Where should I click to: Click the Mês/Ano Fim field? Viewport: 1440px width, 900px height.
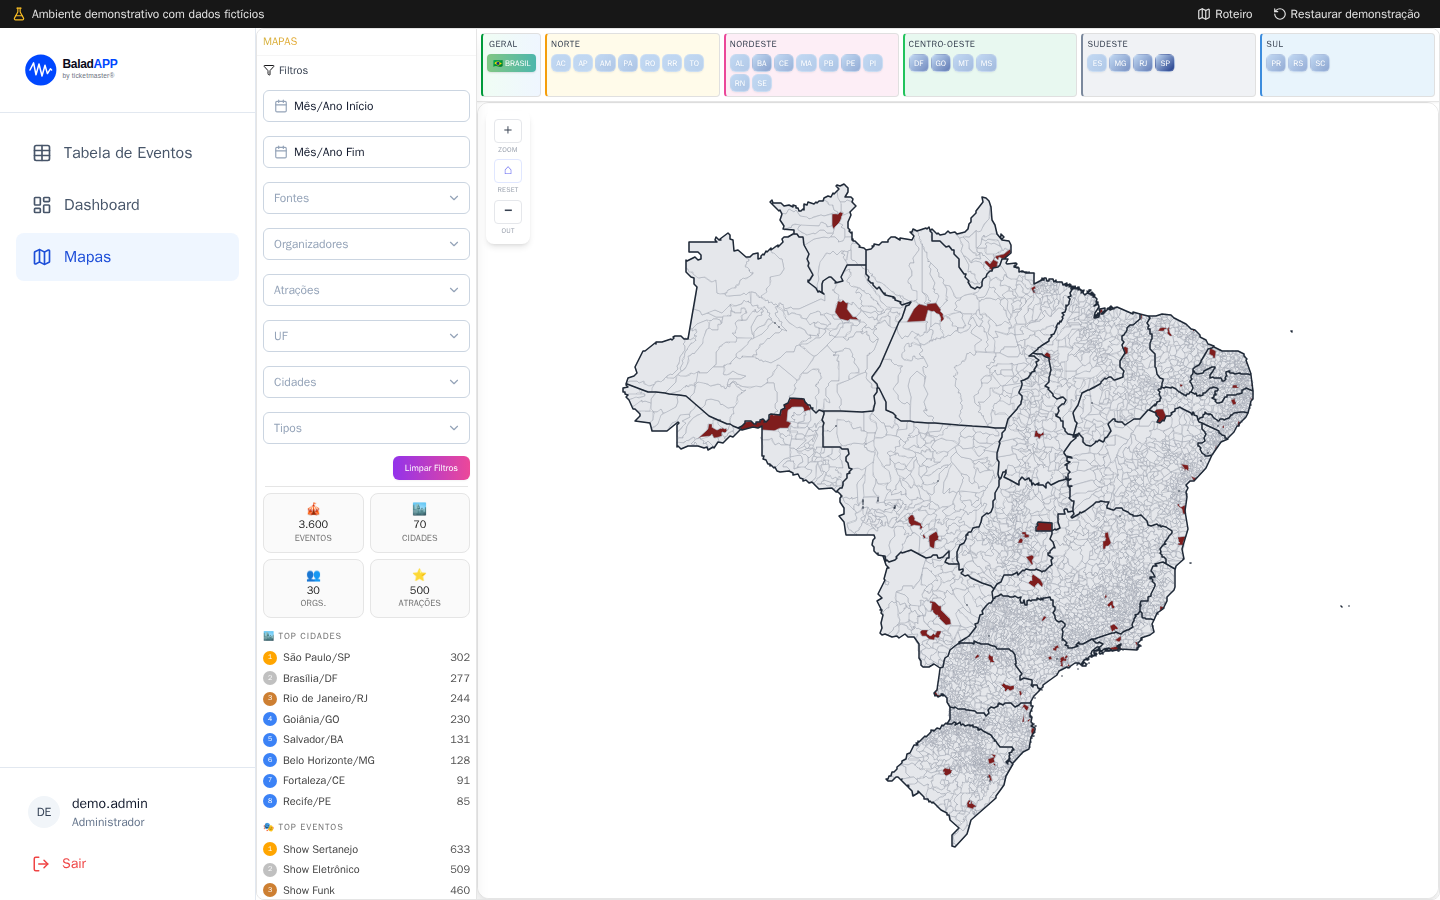(366, 152)
